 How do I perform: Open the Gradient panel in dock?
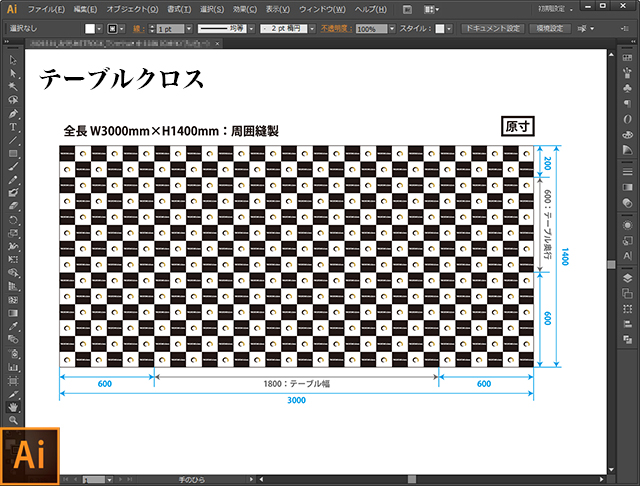[627, 187]
